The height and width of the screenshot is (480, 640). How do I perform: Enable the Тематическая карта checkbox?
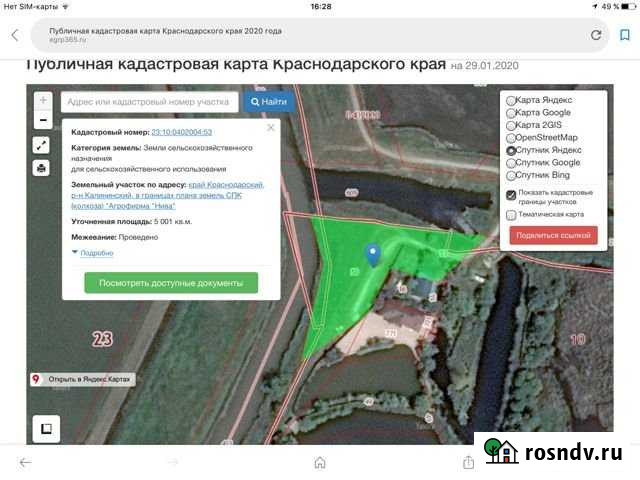(x=512, y=214)
